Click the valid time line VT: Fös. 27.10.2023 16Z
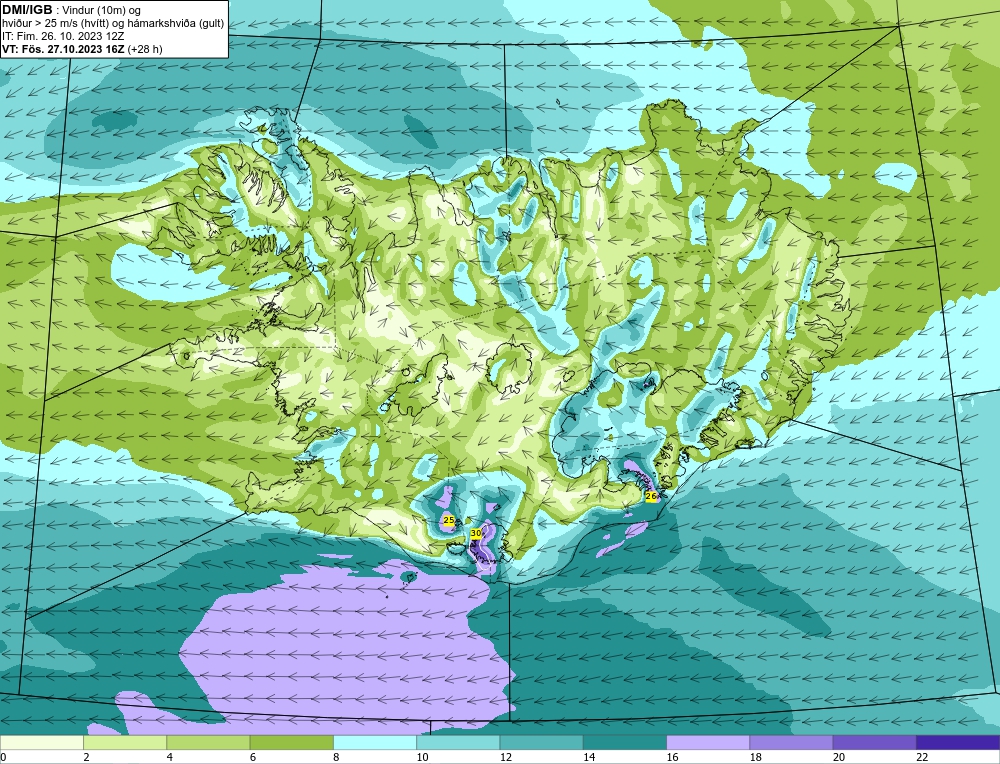This screenshot has height=764, width=1000. (64, 49)
